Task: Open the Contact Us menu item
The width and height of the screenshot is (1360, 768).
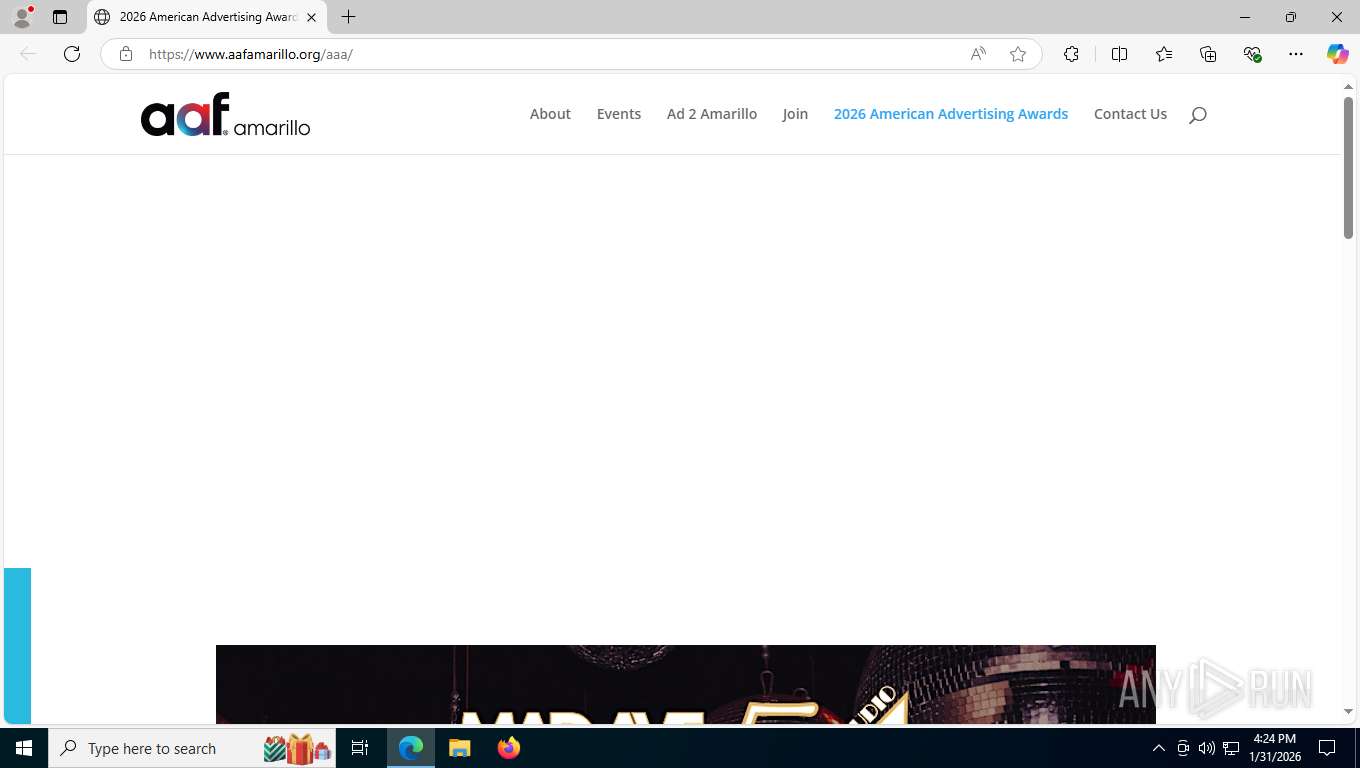Action: tap(1130, 114)
